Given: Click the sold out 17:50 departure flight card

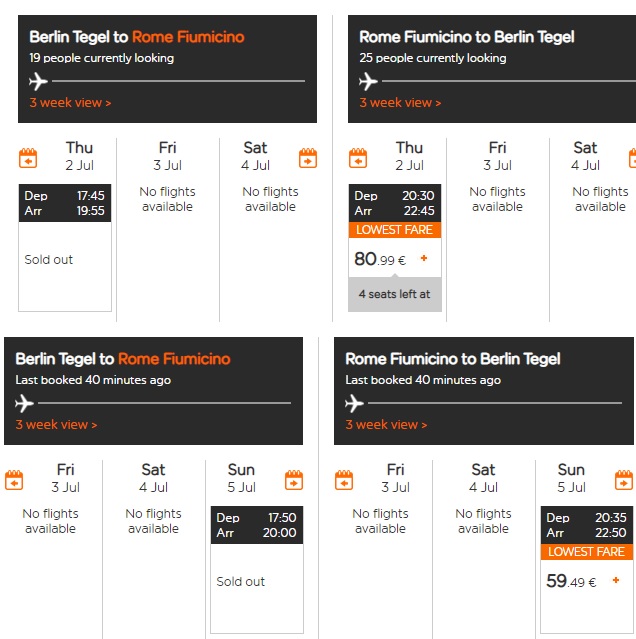Looking at the screenshot, I should point(257,570).
